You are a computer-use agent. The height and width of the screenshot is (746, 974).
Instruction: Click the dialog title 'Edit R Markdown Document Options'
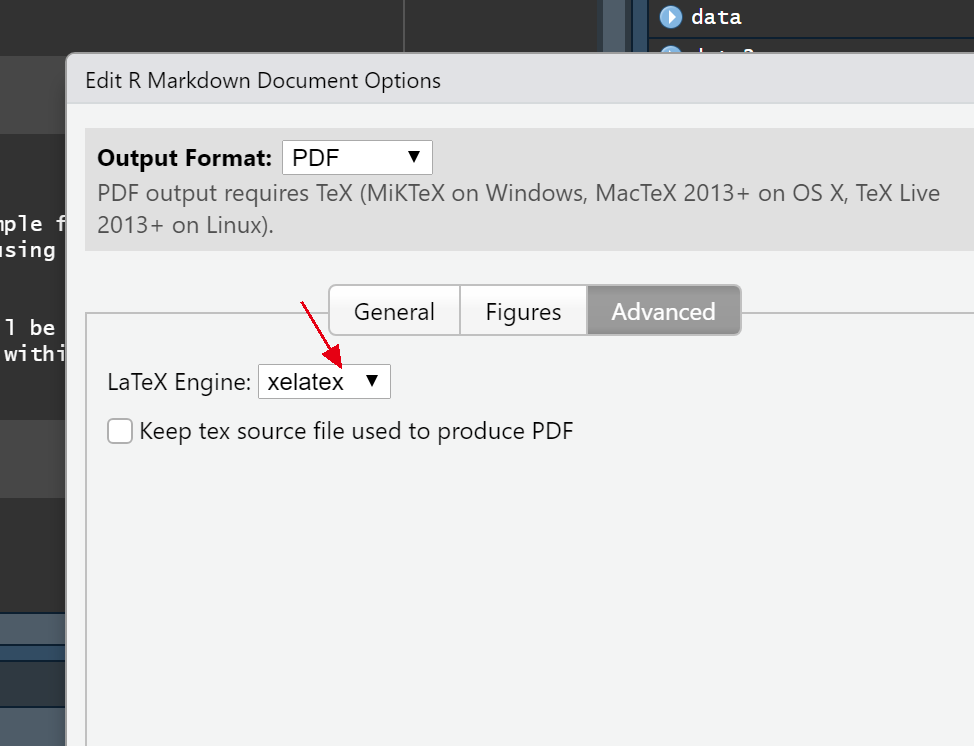(263, 80)
